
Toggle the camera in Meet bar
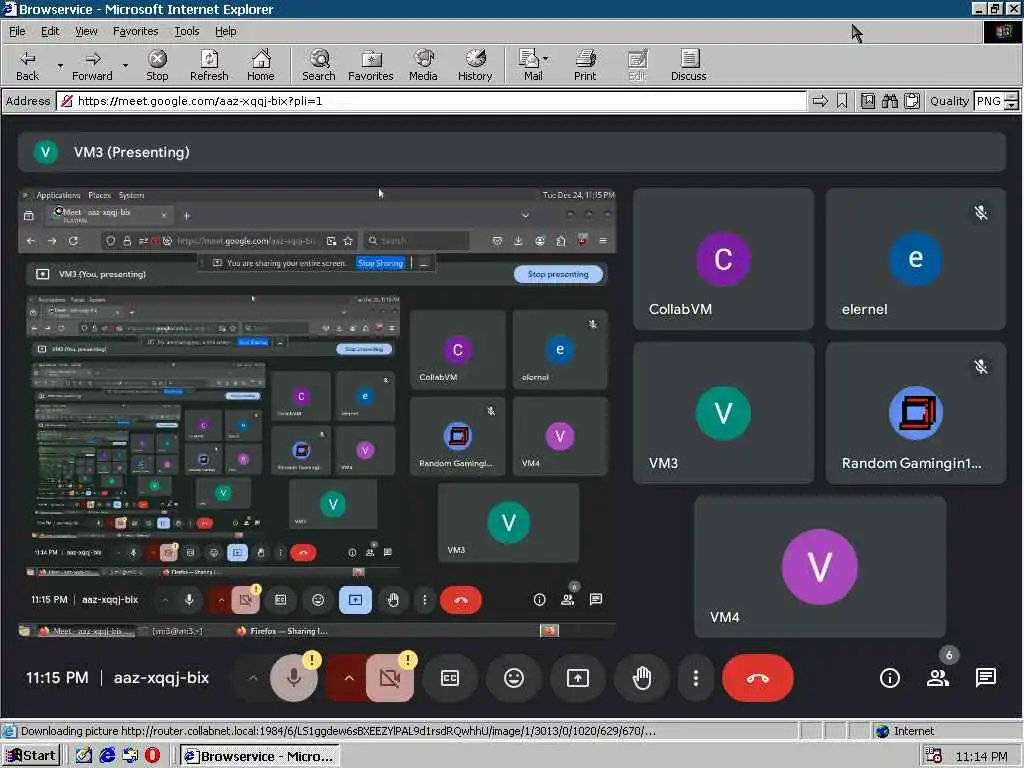click(390, 678)
